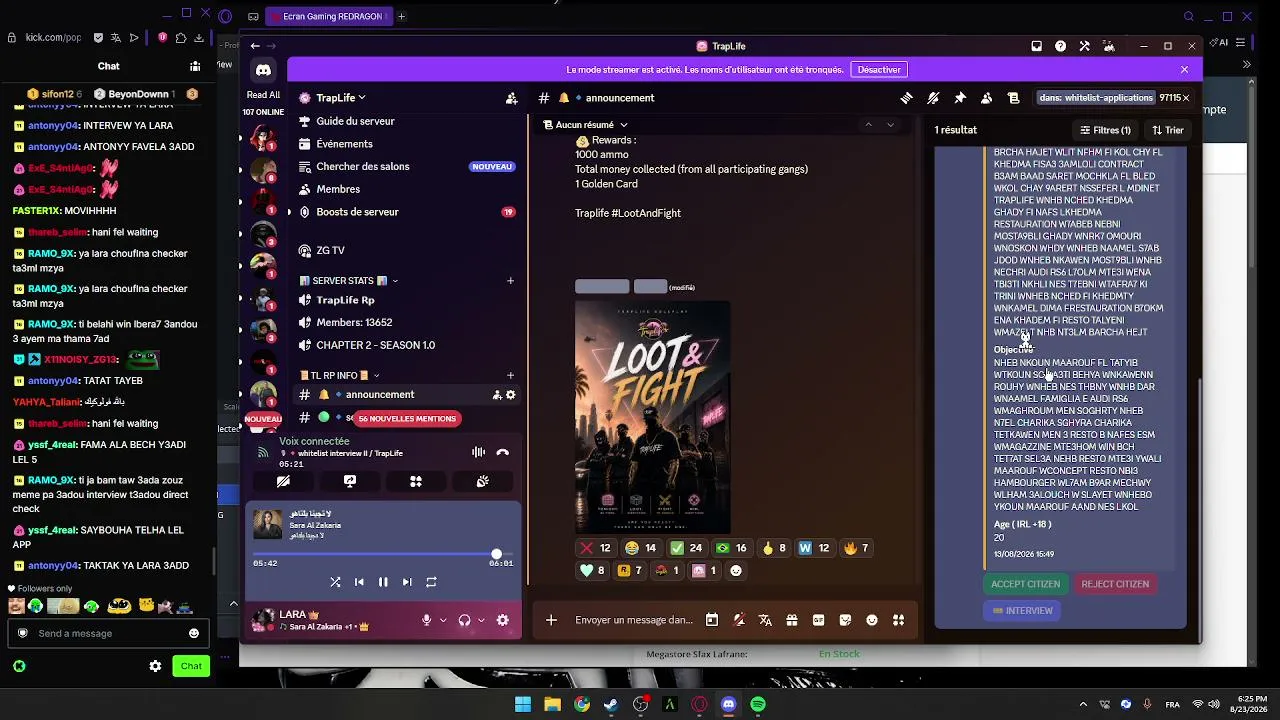The width and height of the screenshot is (1280, 720).
Task: Open Spotify from the Windows taskbar
Action: tap(758, 705)
